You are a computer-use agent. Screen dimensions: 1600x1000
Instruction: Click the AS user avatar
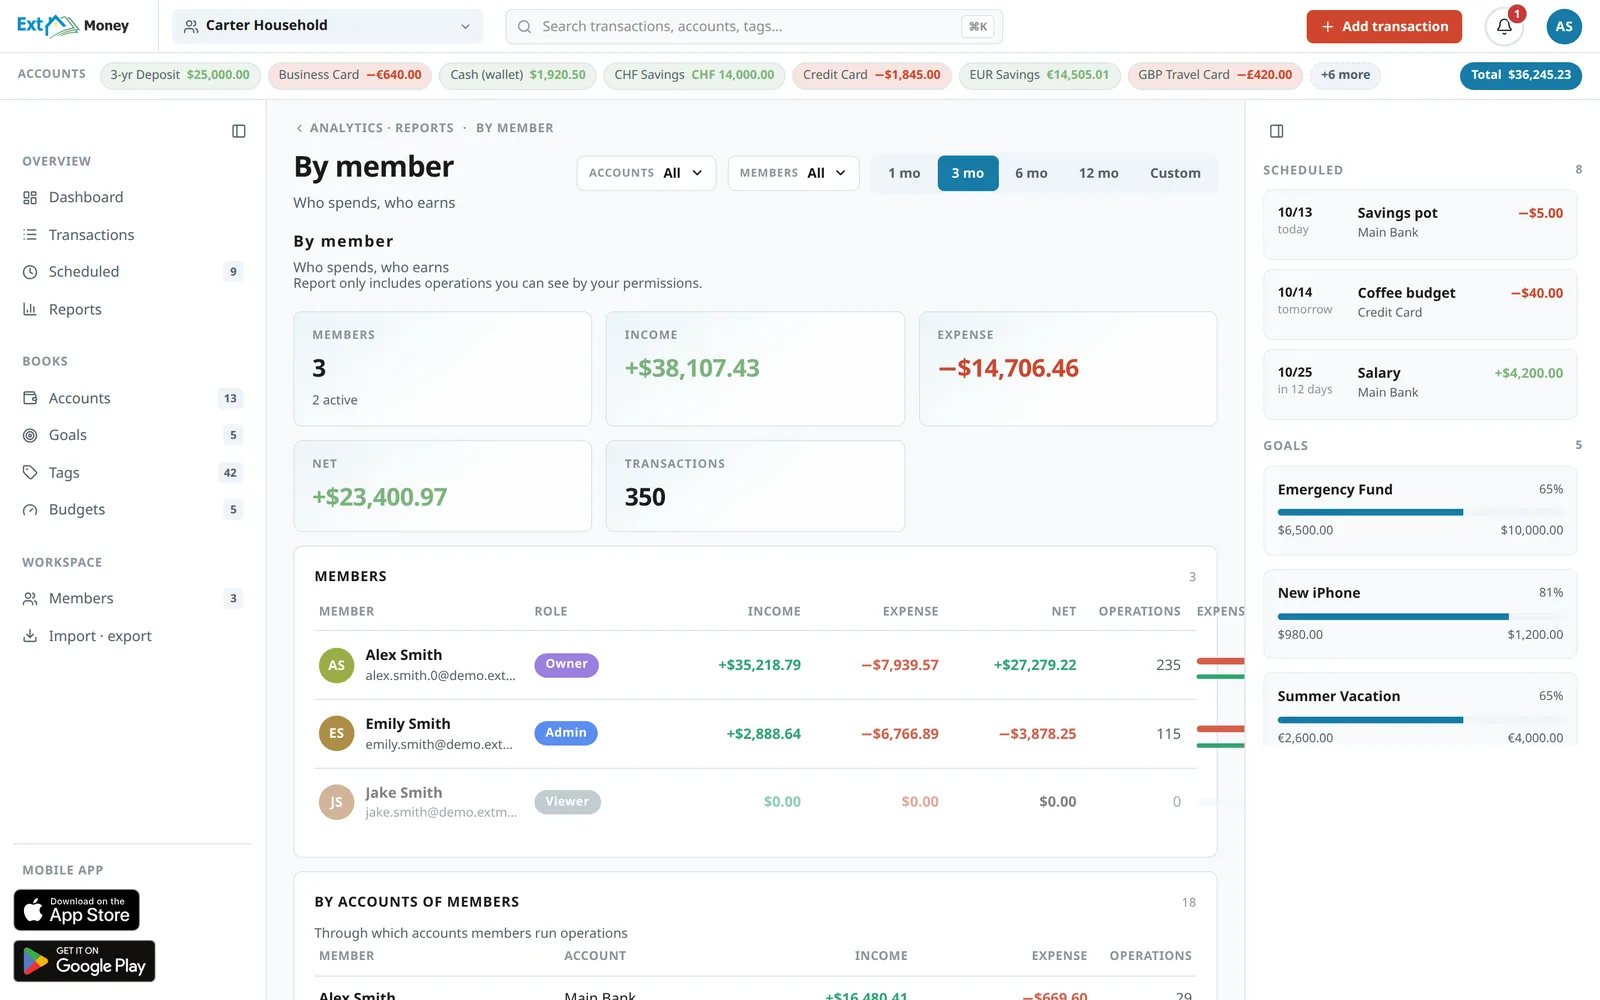1564,27
